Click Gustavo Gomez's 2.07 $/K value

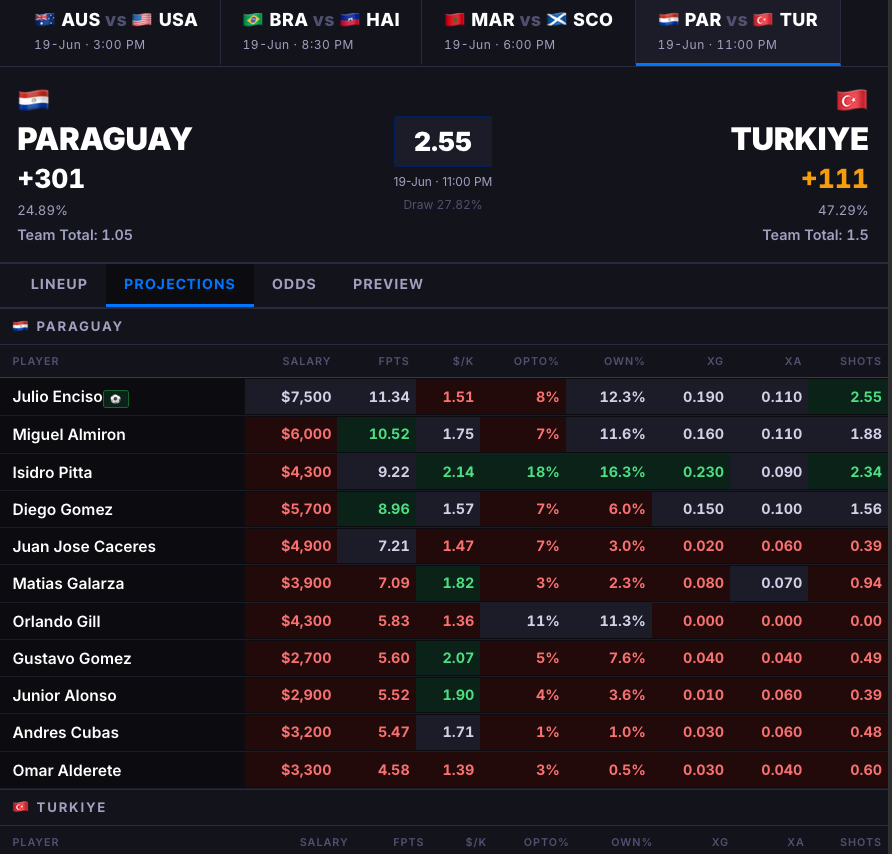point(458,658)
